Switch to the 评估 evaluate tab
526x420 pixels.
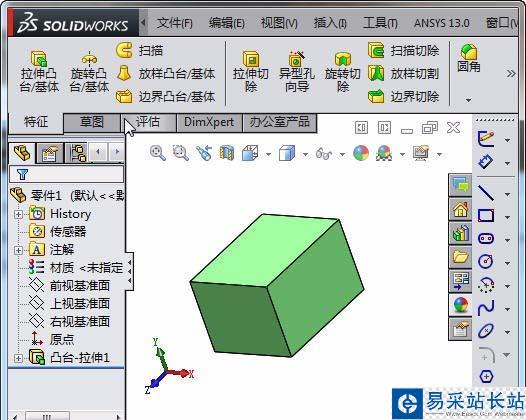pos(148,122)
